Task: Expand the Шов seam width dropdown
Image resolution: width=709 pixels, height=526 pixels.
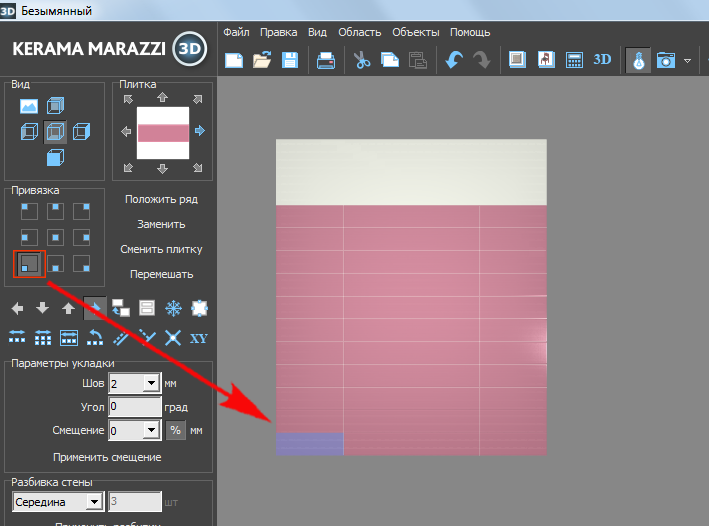Action: click(150, 383)
